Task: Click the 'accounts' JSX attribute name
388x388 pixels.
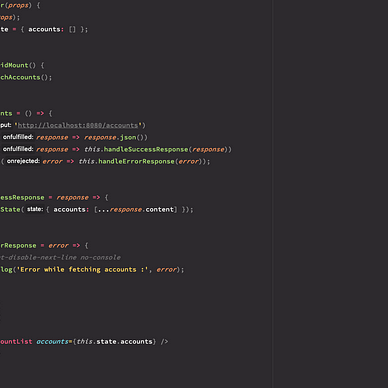Action: click(53, 341)
